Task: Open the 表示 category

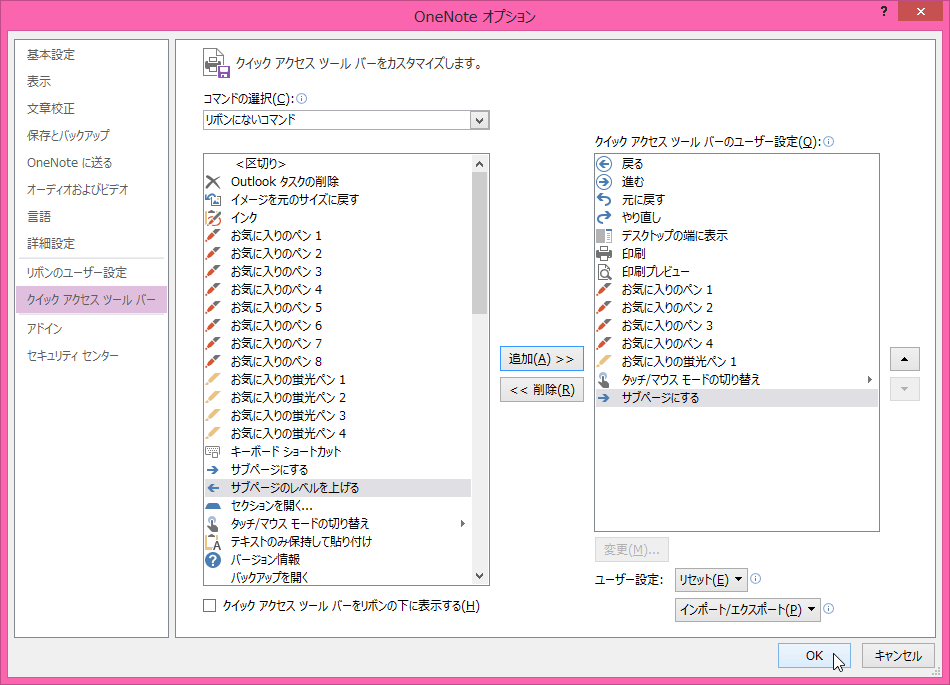Action: tap(39, 81)
